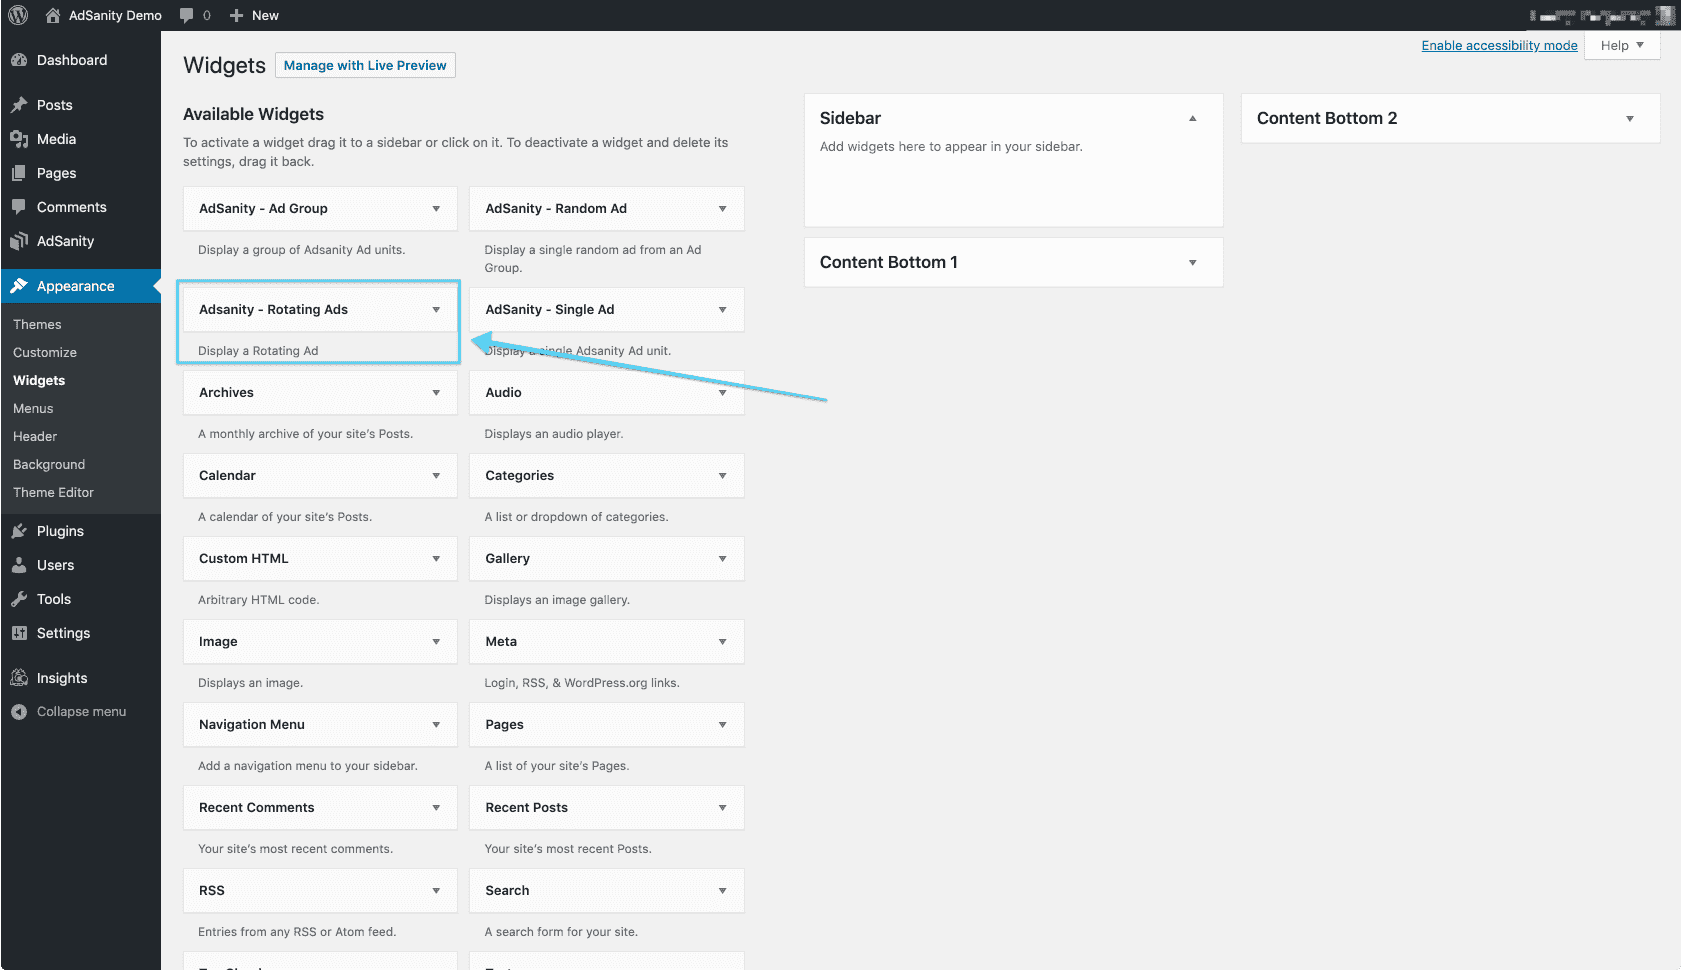Viewport: 1681px width, 971px height.
Task: Click the Pages icon in sidebar
Action: click(19, 173)
